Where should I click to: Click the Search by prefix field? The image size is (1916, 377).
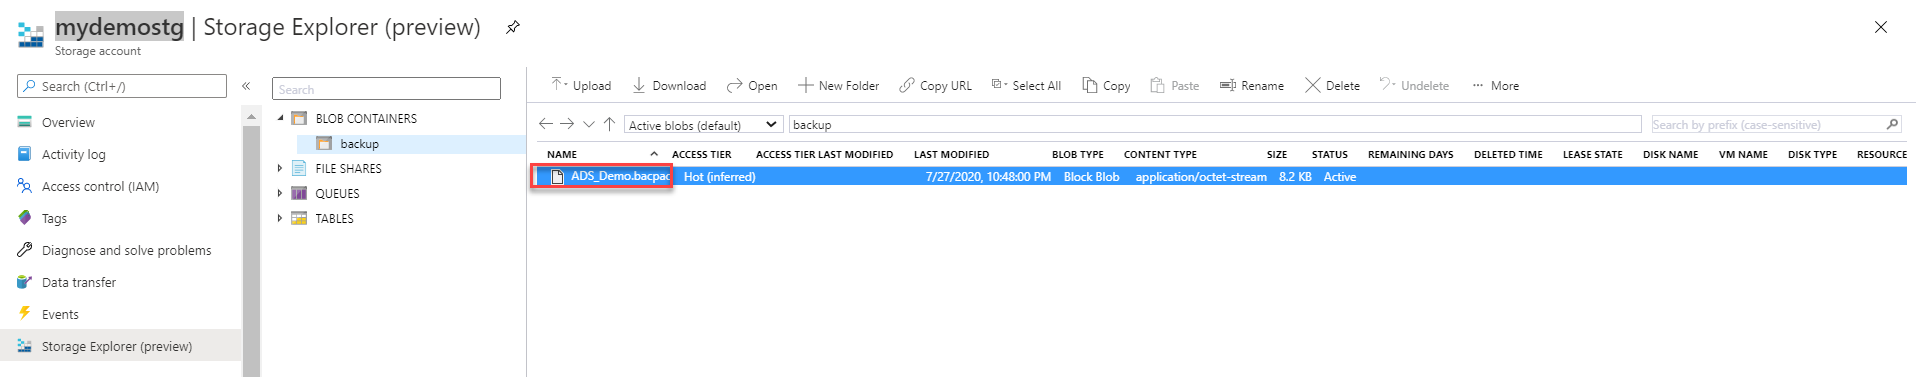[1767, 124]
